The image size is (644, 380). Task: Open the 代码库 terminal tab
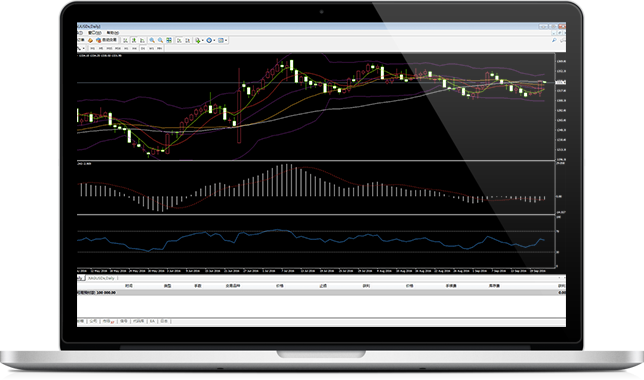click(x=138, y=321)
